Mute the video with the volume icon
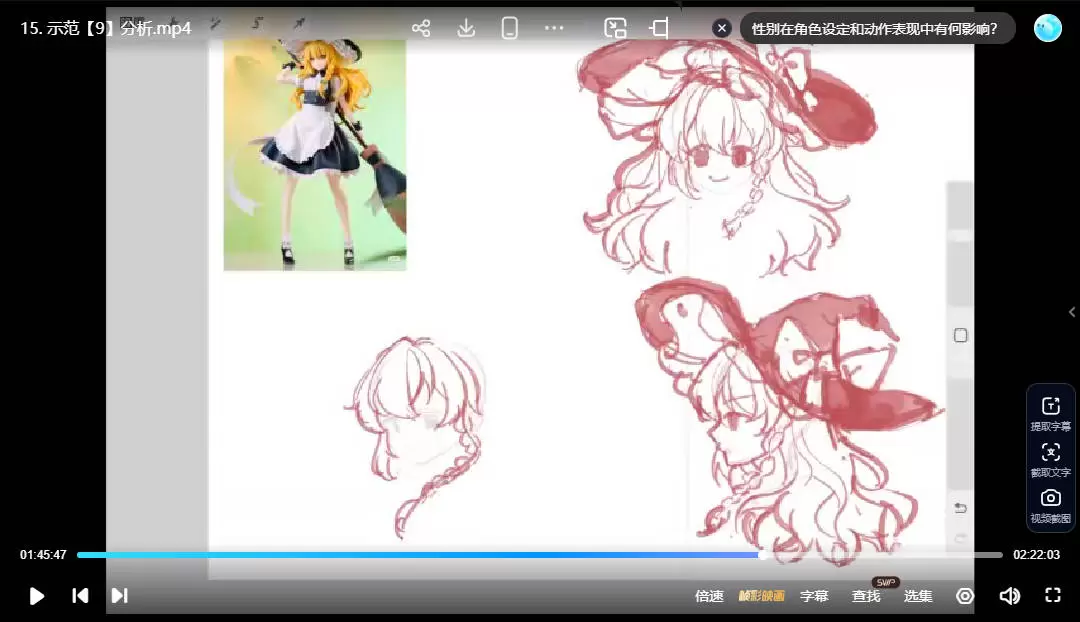The width and height of the screenshot is (1080, 622). pos(1009,596)
